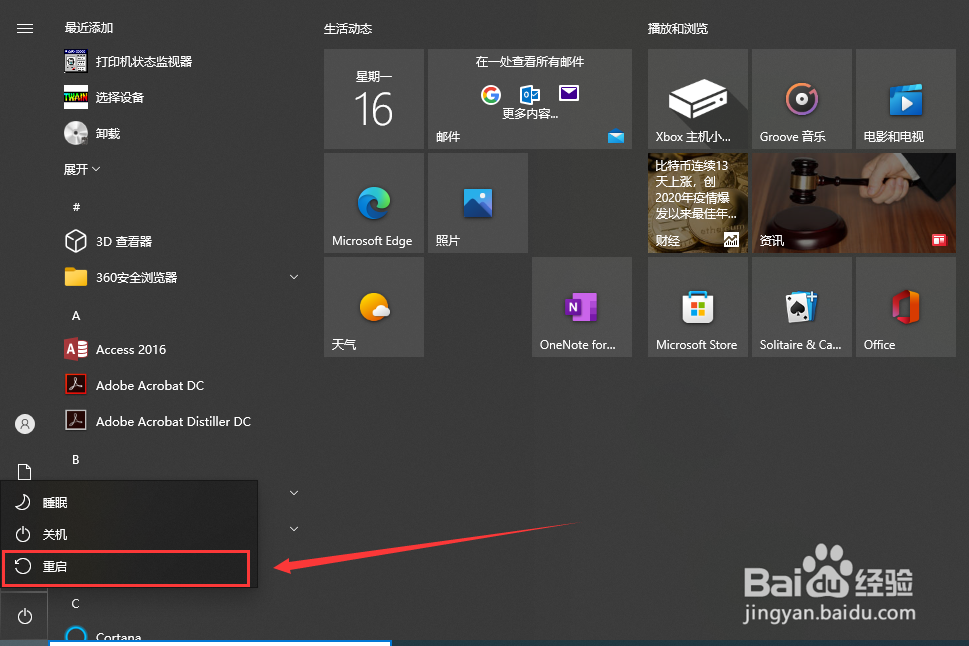Open the Weather tile

point(374,307)
